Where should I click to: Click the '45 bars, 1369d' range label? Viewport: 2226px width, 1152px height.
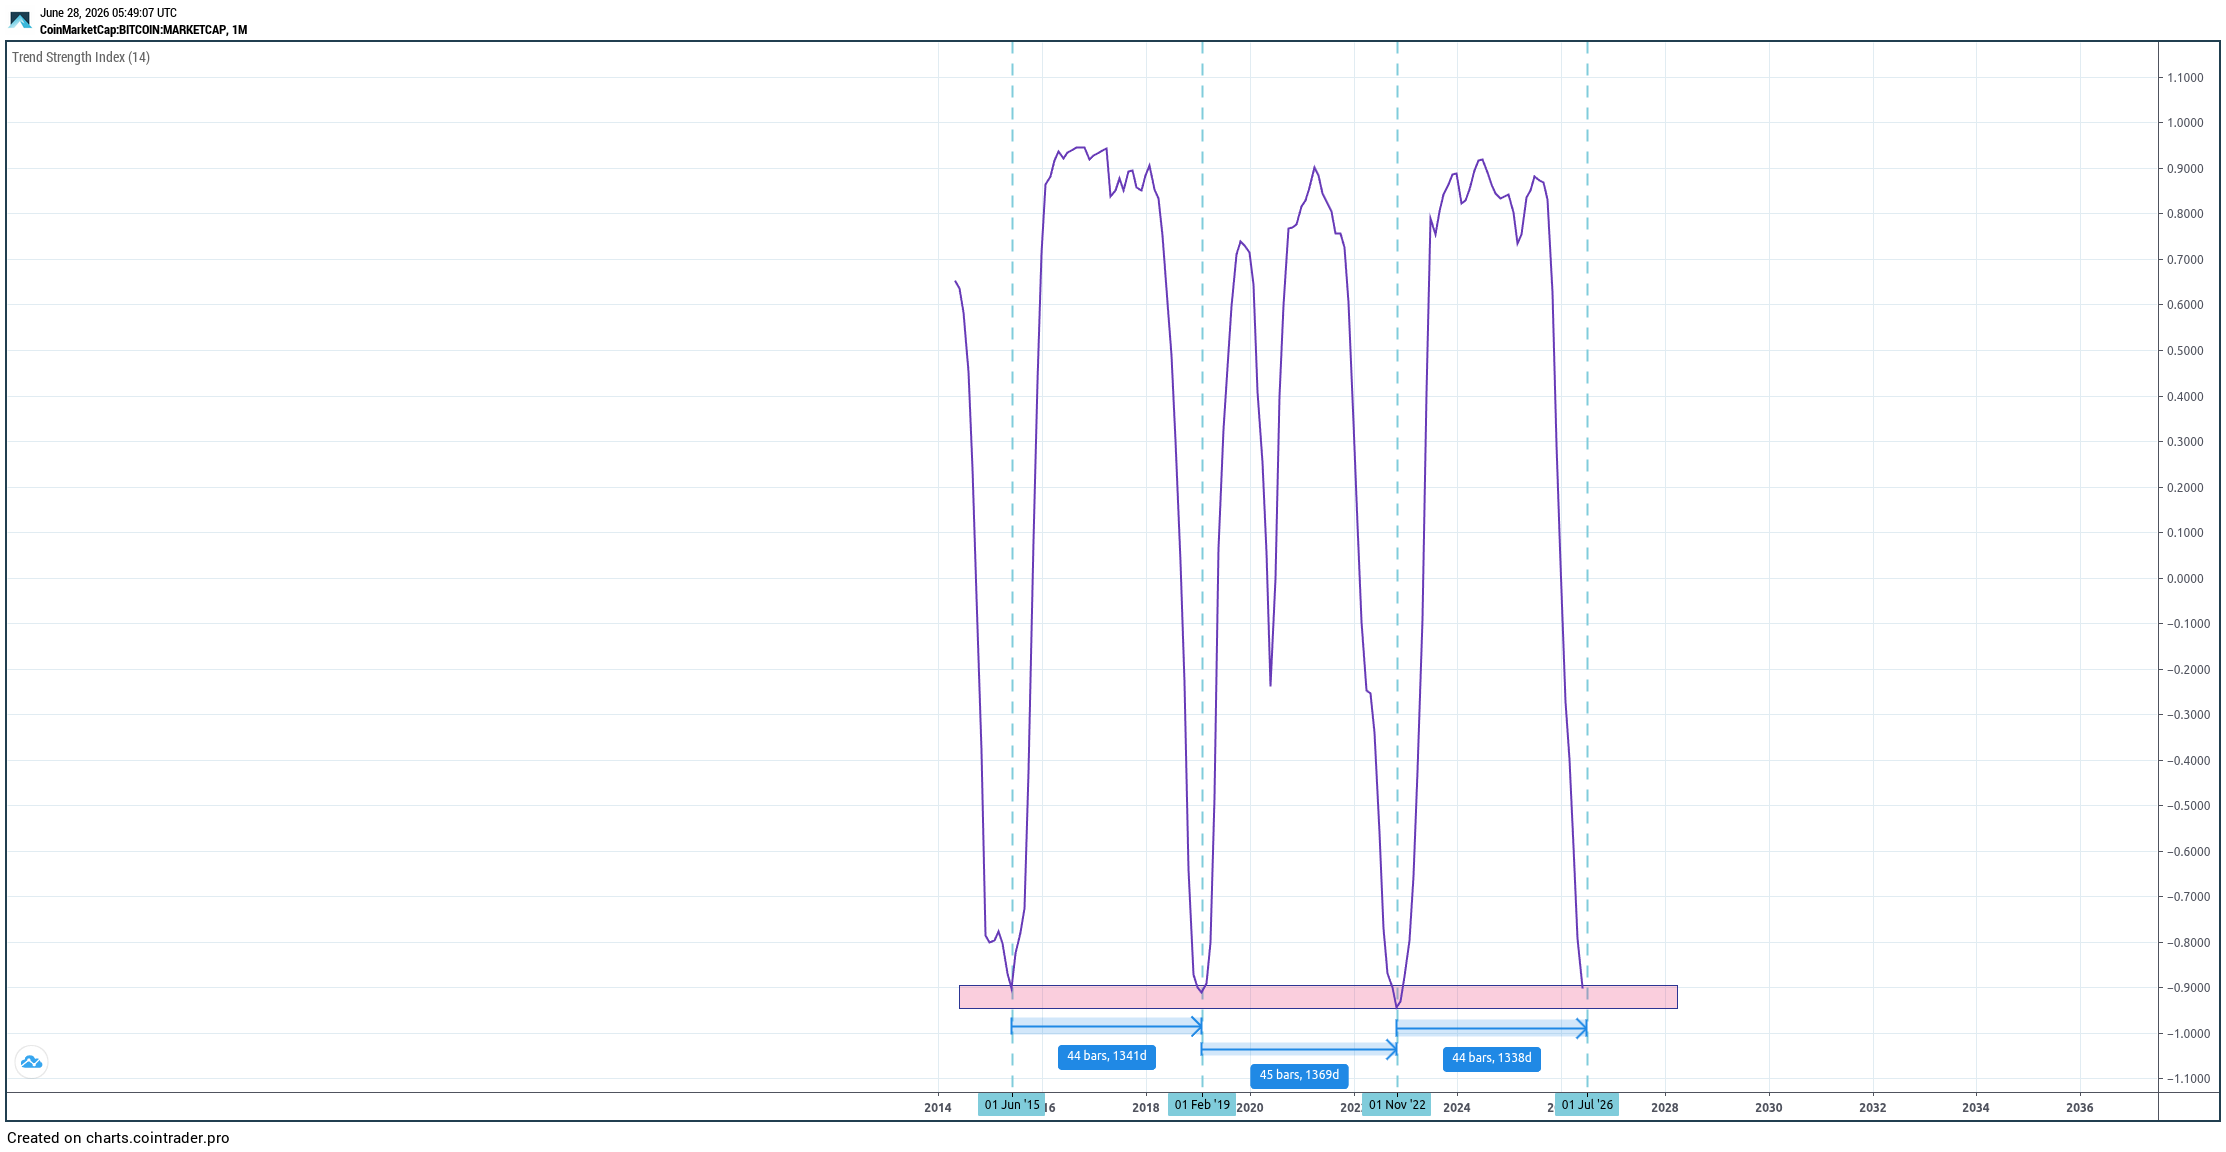[x=1299, y=1076]
